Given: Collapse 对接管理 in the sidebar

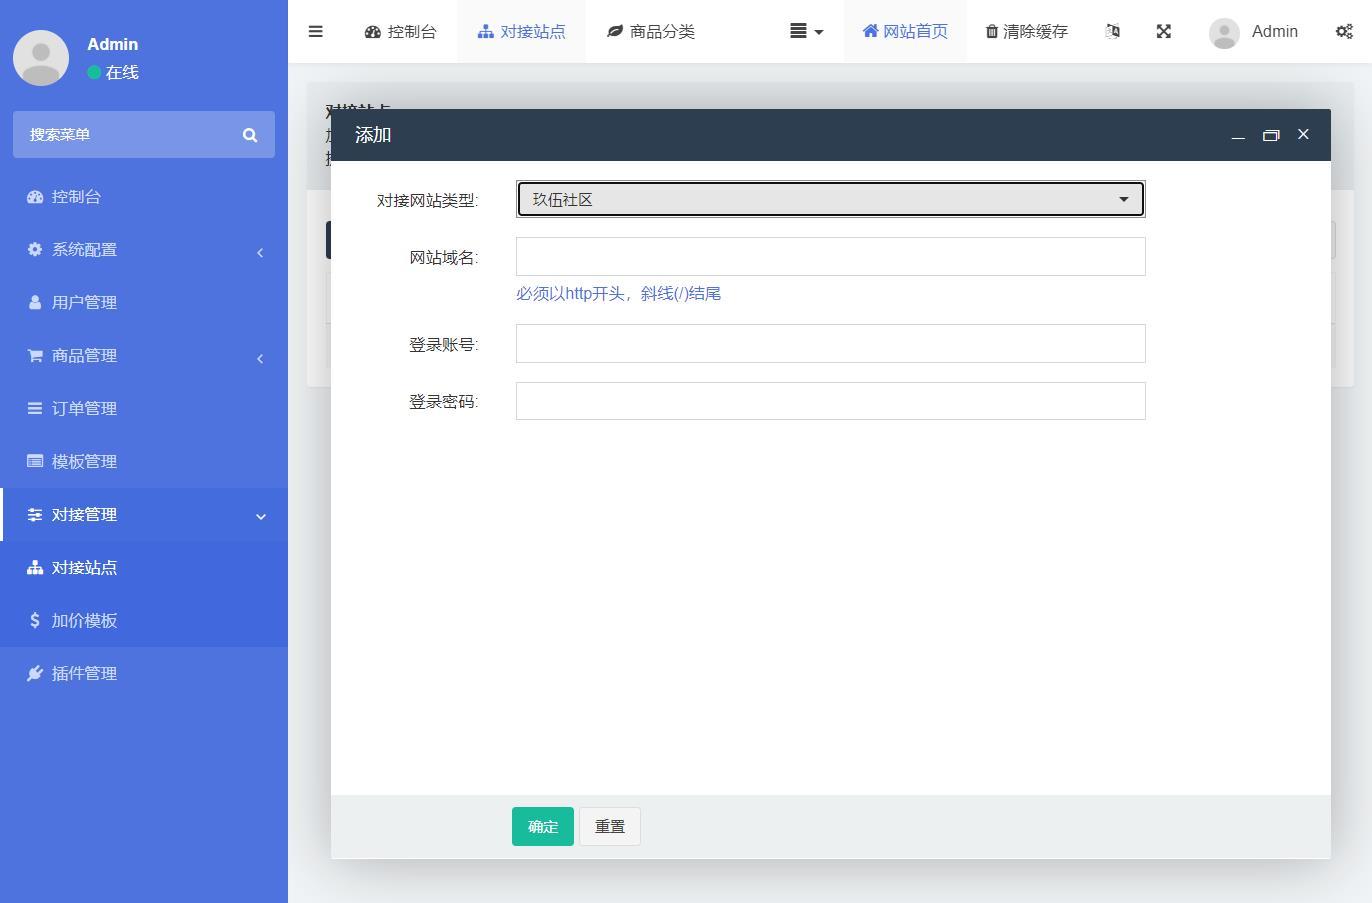Looking at the screenshot, I should (144, 515).
